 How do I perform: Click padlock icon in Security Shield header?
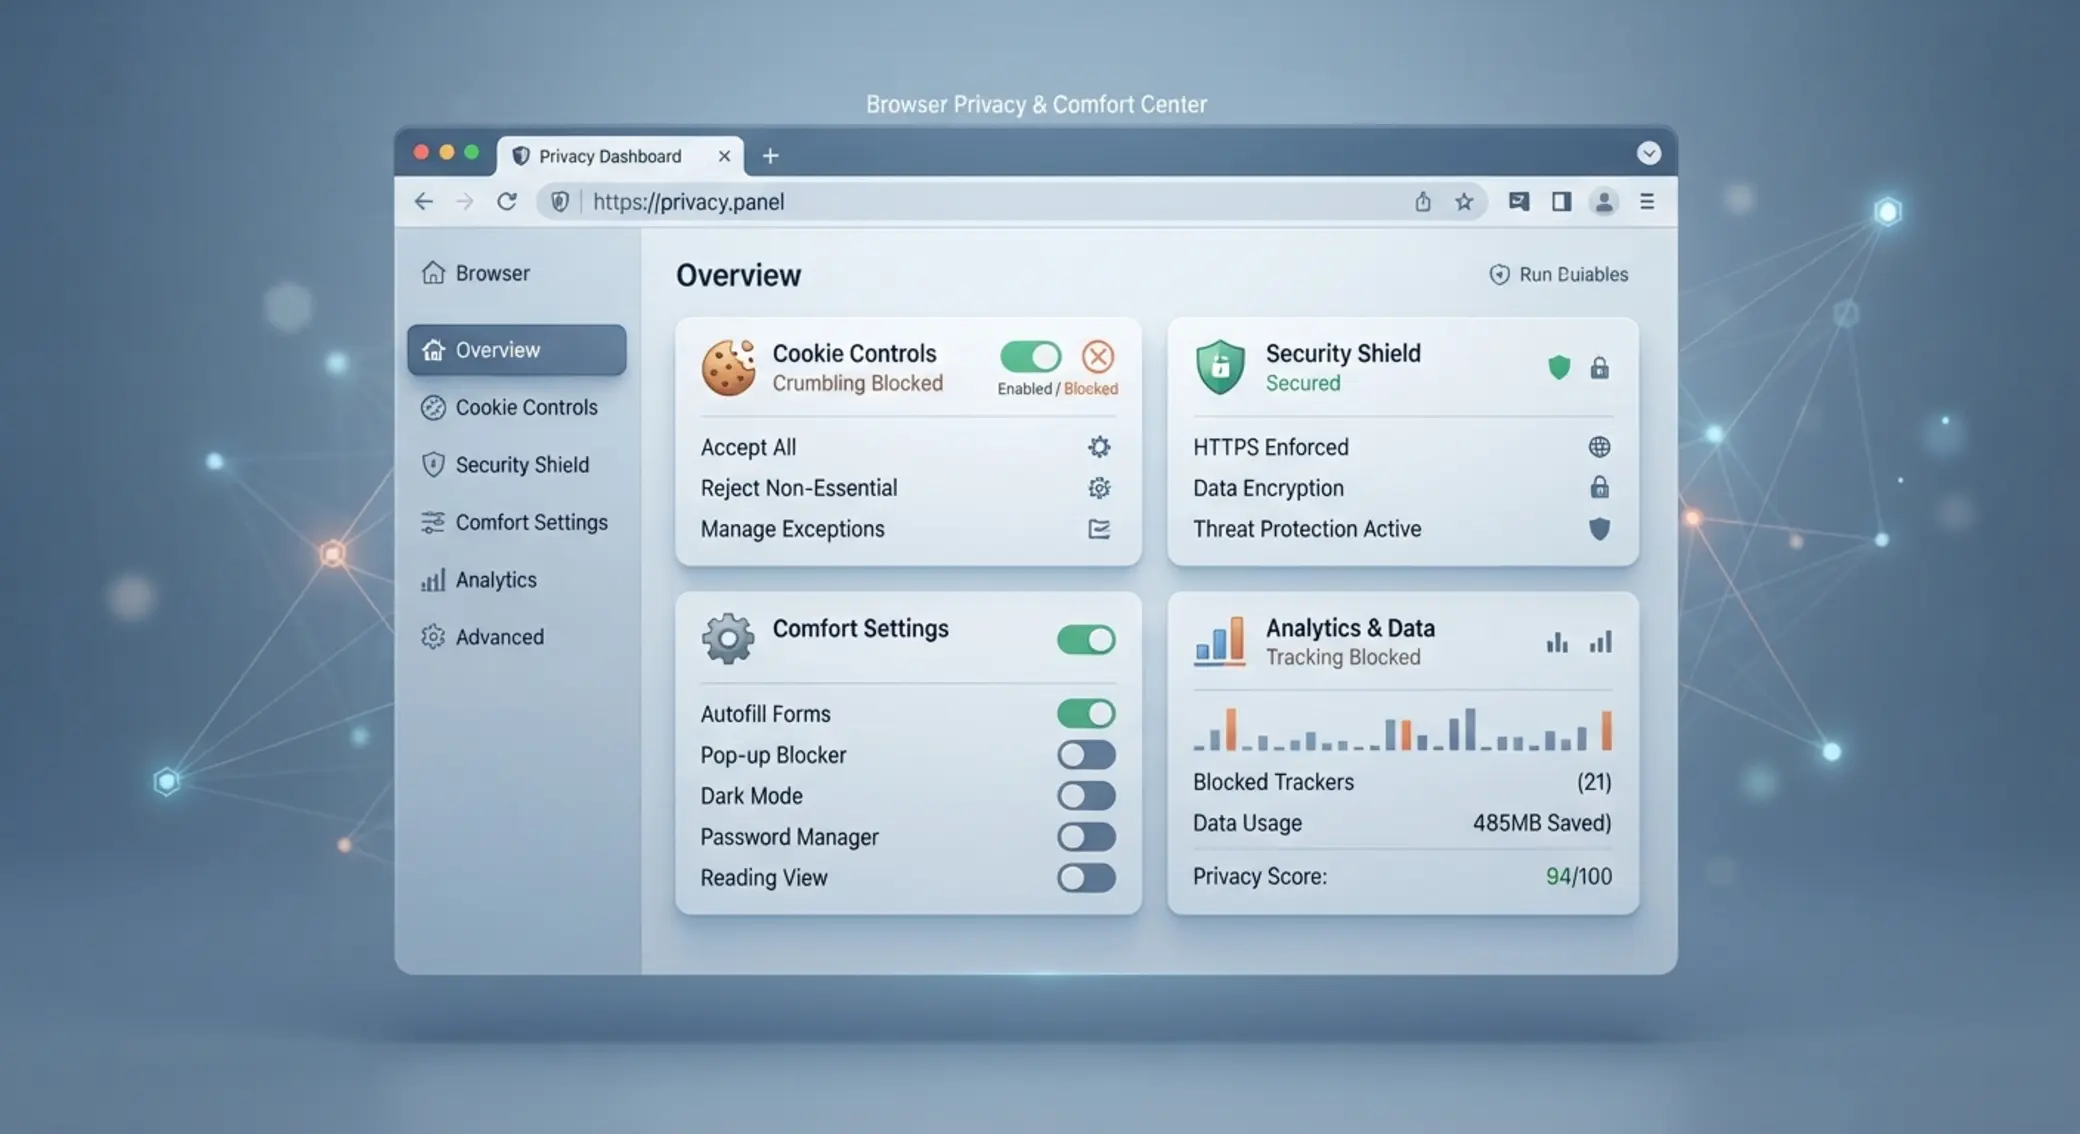[x=1600, y=367]
